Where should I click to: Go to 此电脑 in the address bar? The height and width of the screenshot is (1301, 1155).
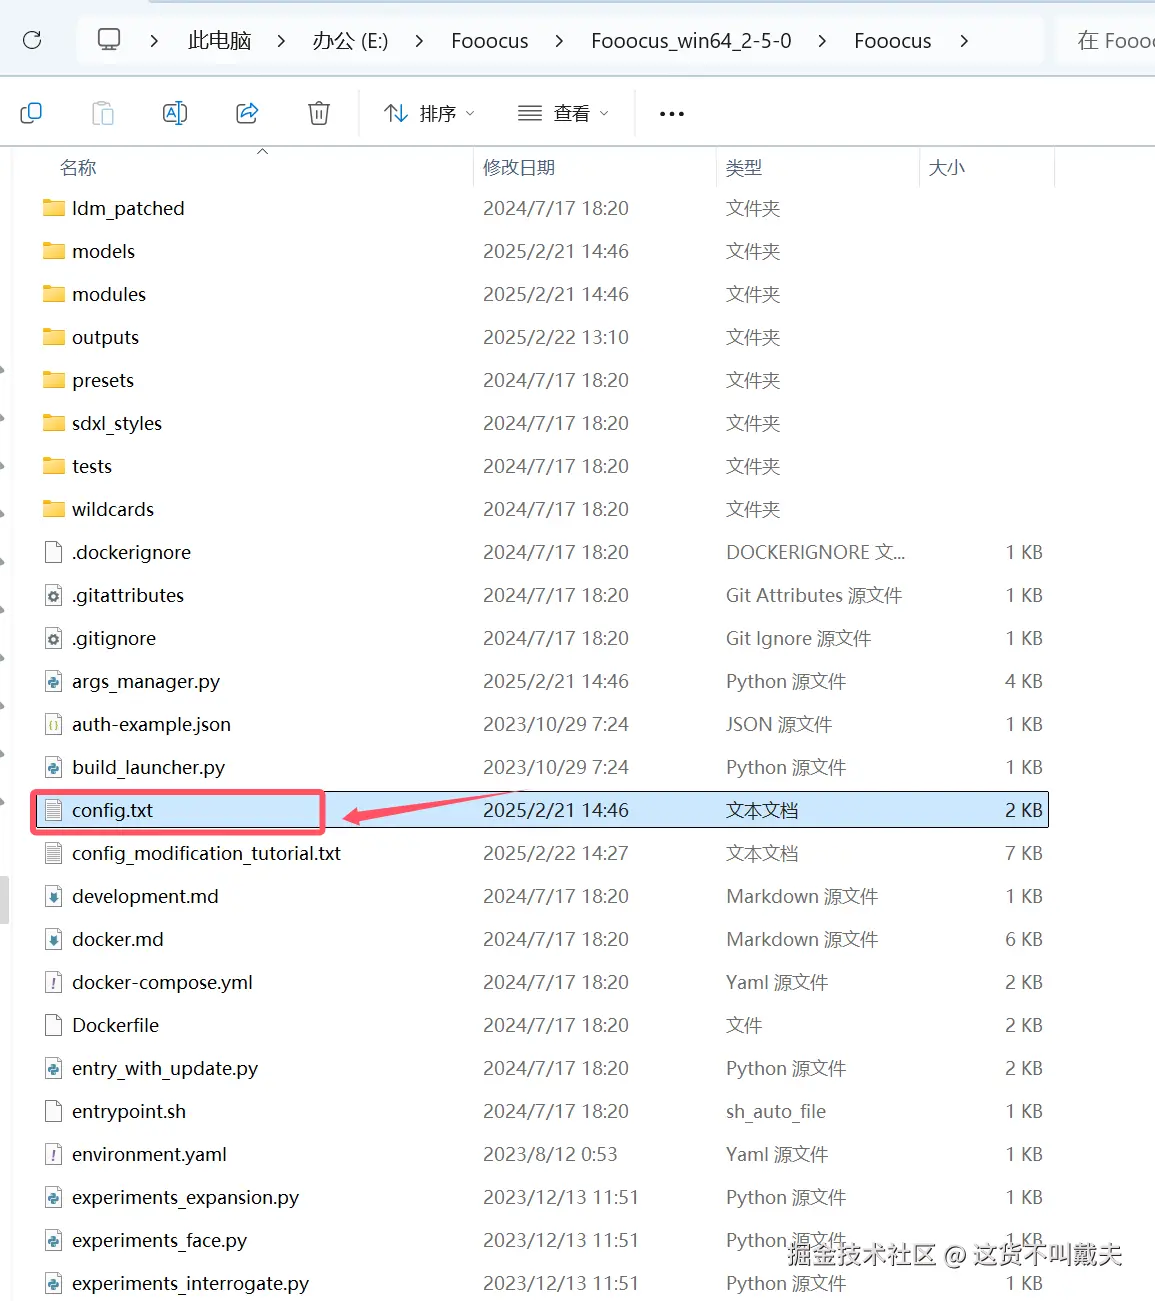[219, 41]
